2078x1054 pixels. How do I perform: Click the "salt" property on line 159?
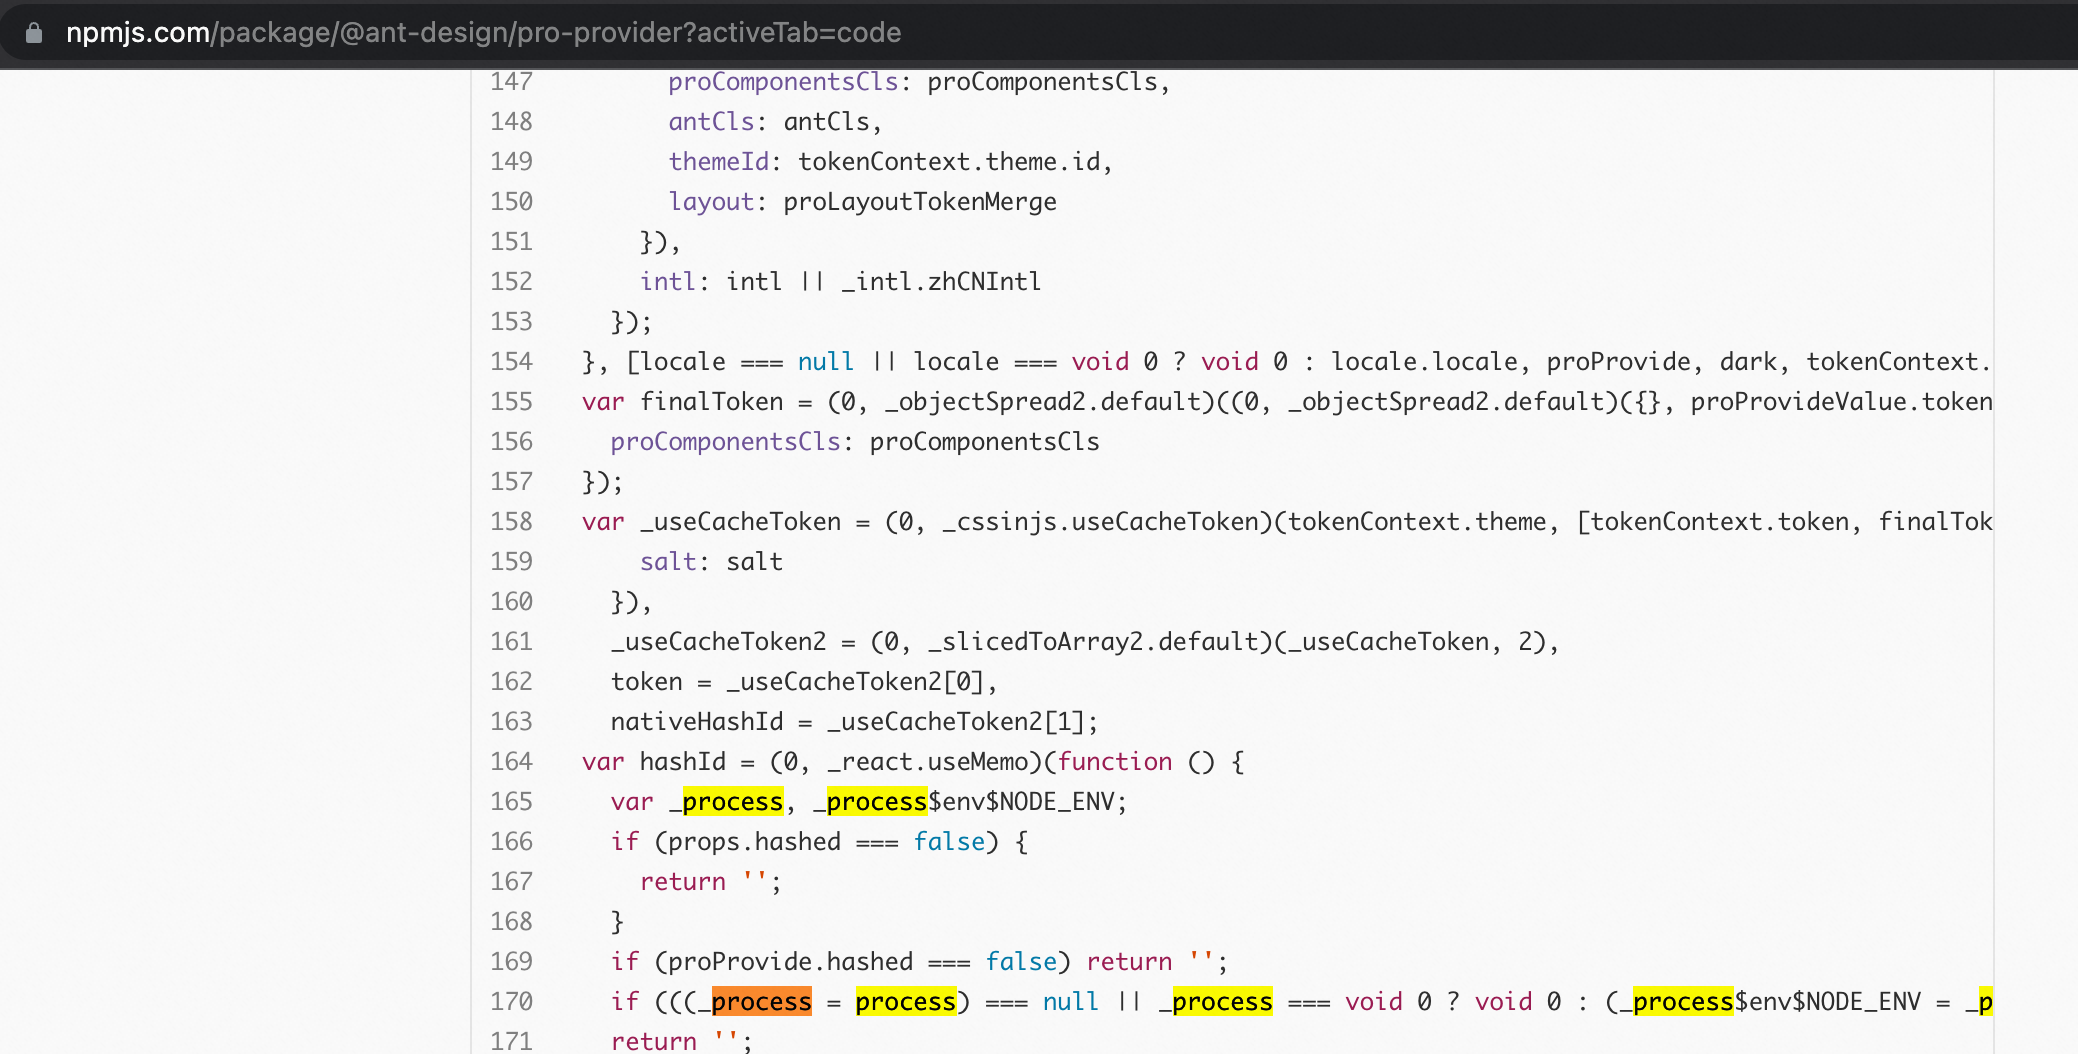(x=668, y=561)
